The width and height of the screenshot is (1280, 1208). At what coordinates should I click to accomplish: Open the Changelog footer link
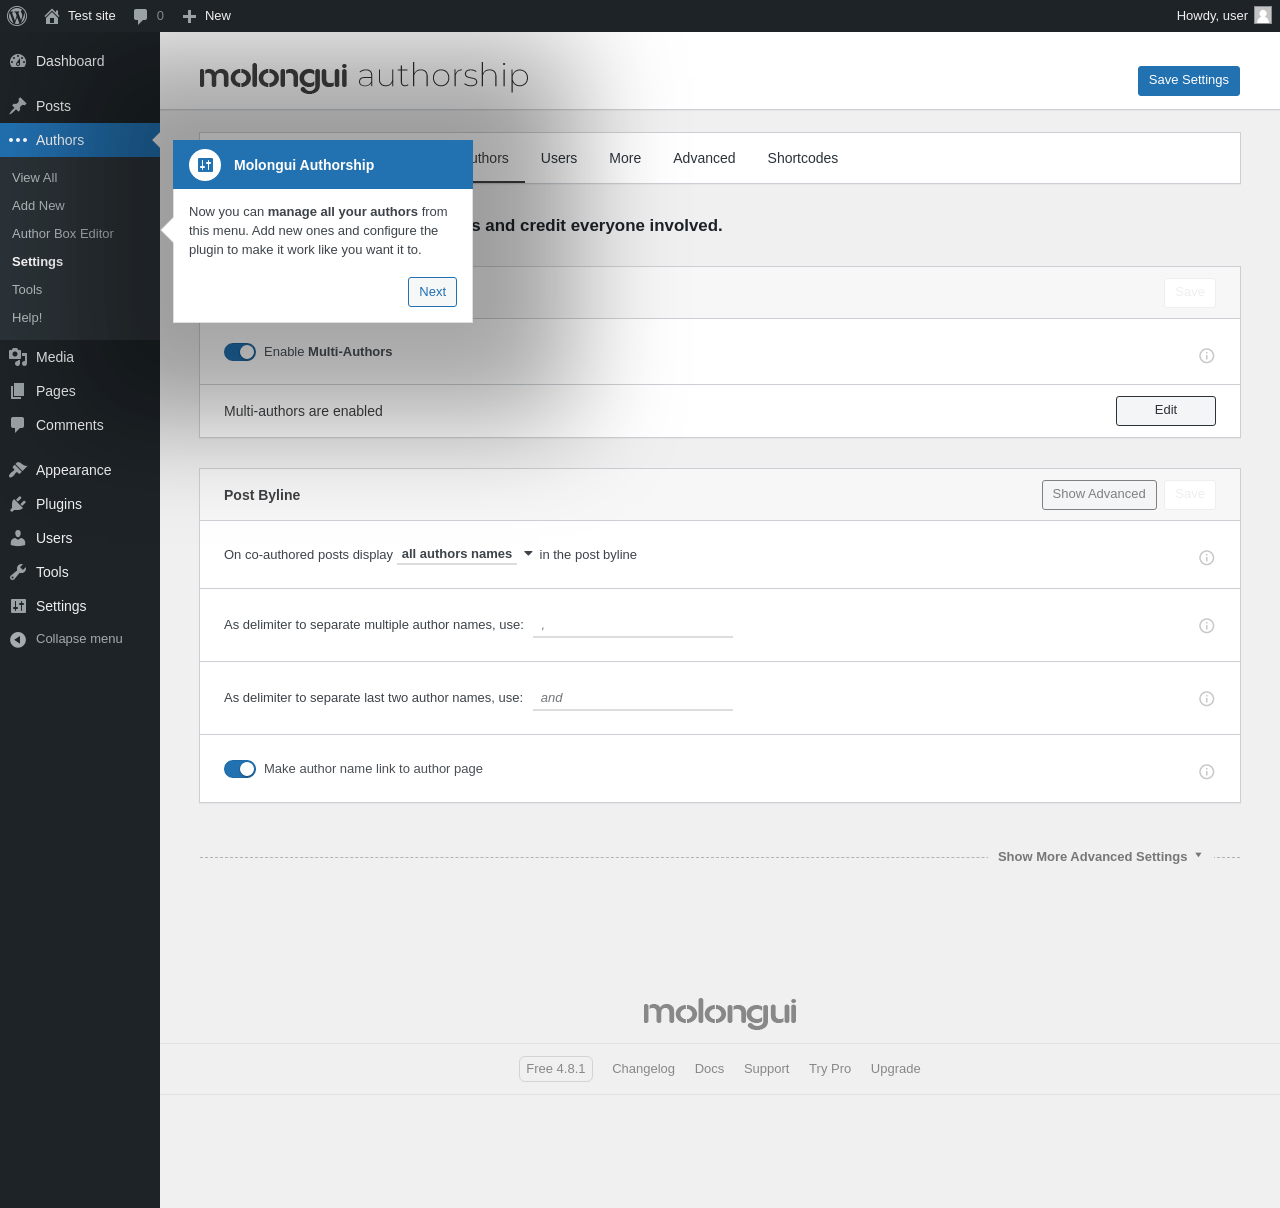(x=644, y=1069)
